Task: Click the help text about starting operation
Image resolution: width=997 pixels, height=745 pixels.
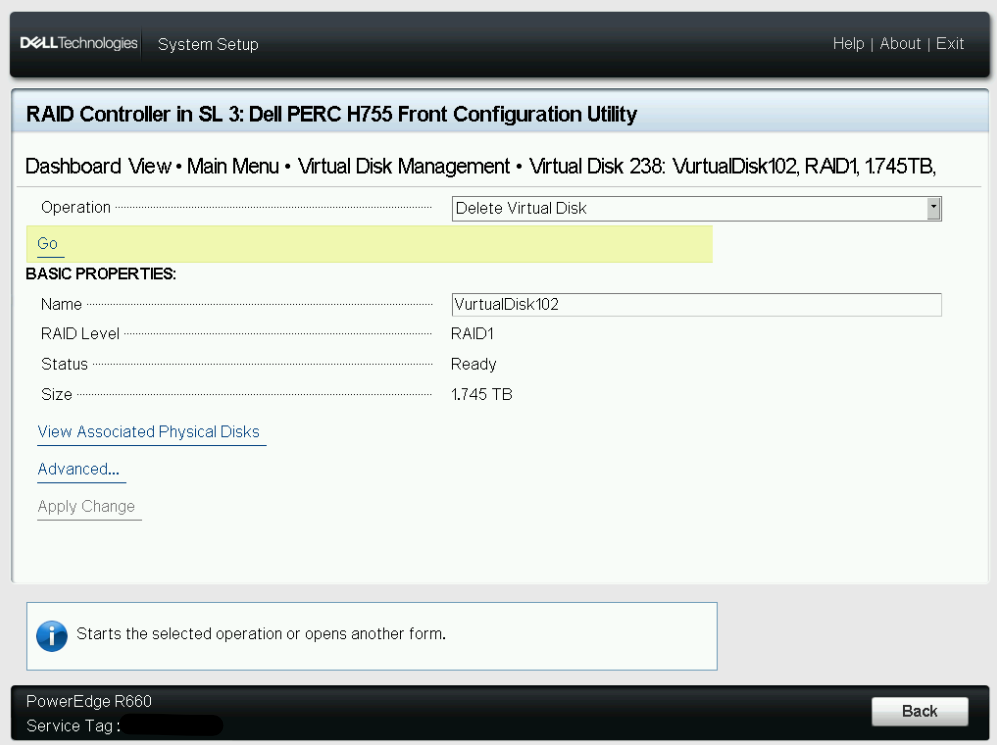Action: click(x=261, y=634)
